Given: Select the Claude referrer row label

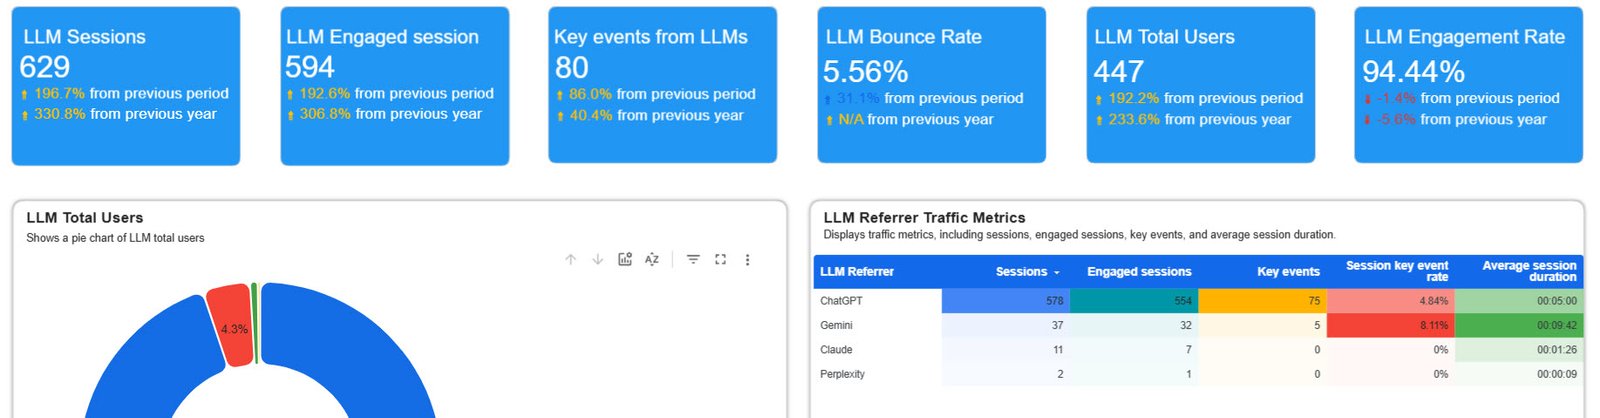Looking at the screenshot, I should [x=836, y=350].
